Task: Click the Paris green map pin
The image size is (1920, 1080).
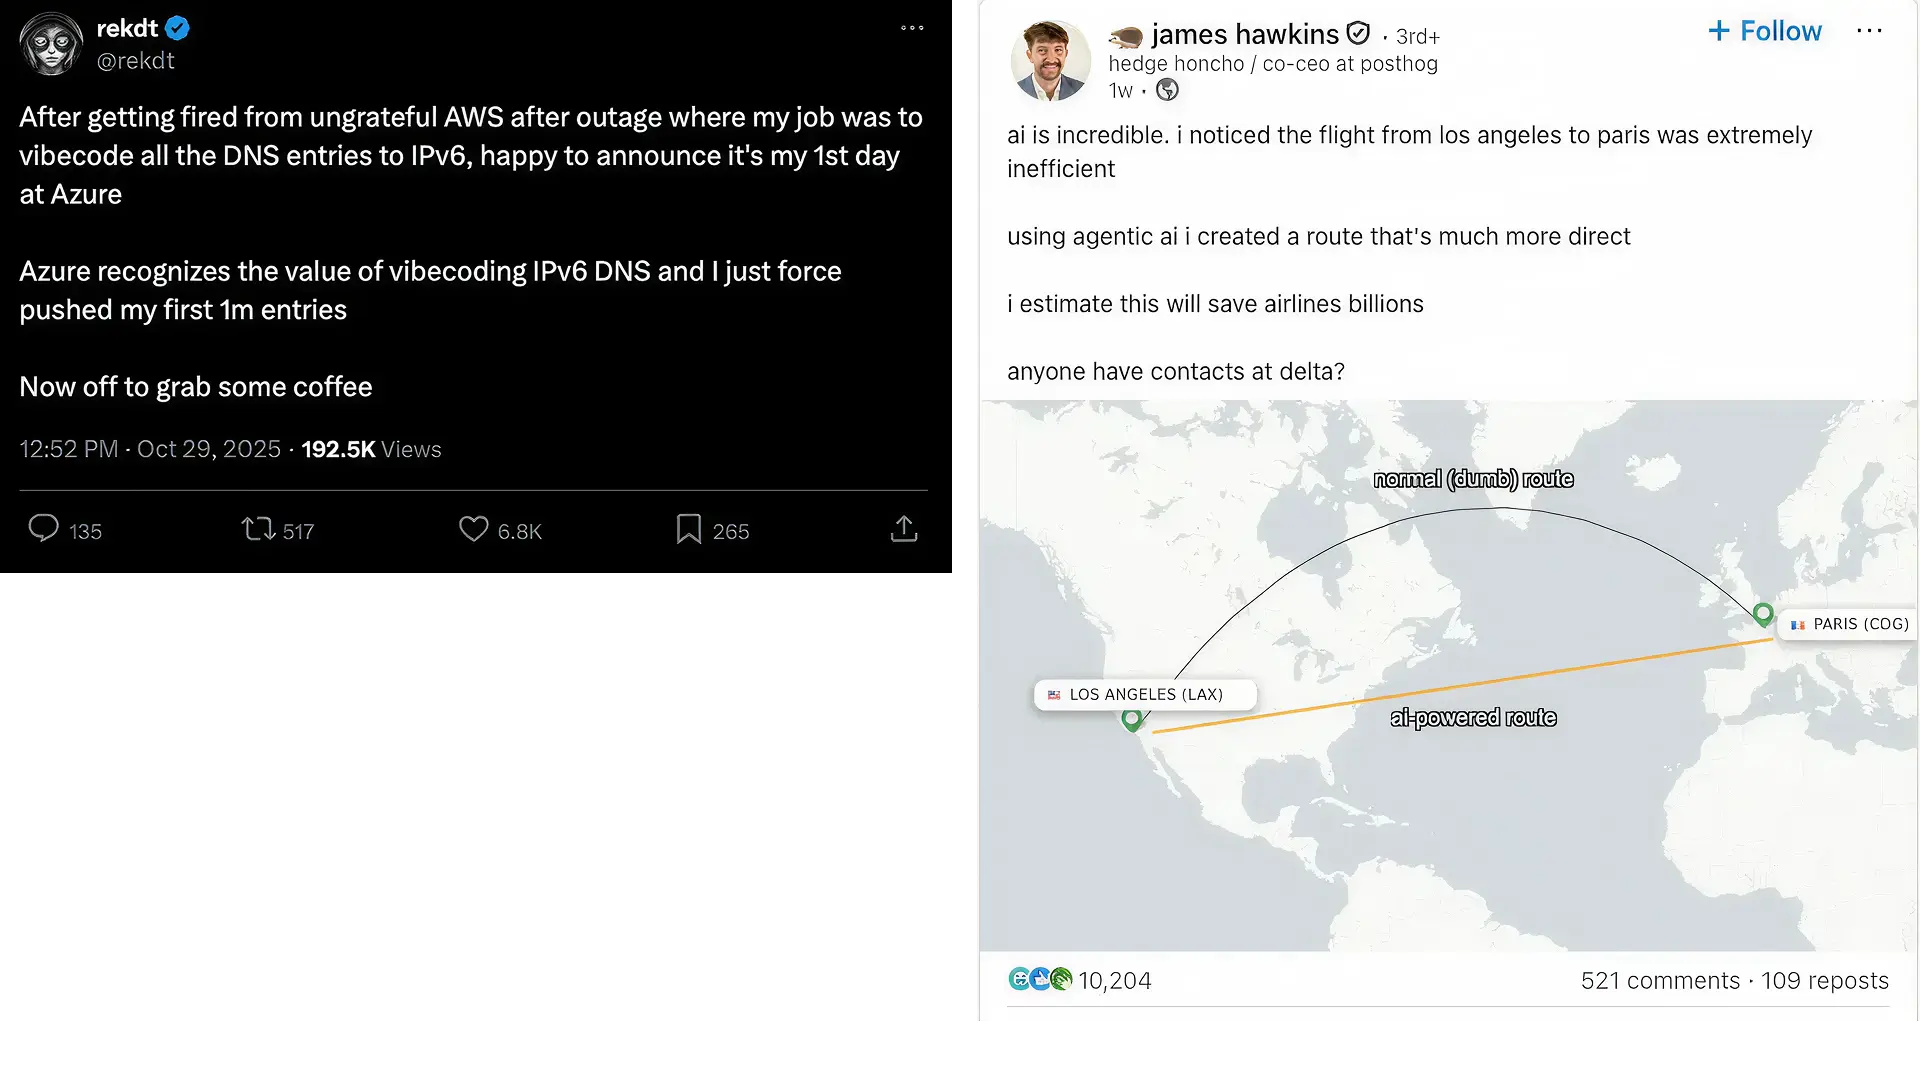Action: pyautogui.click(x=1763, y=613)
